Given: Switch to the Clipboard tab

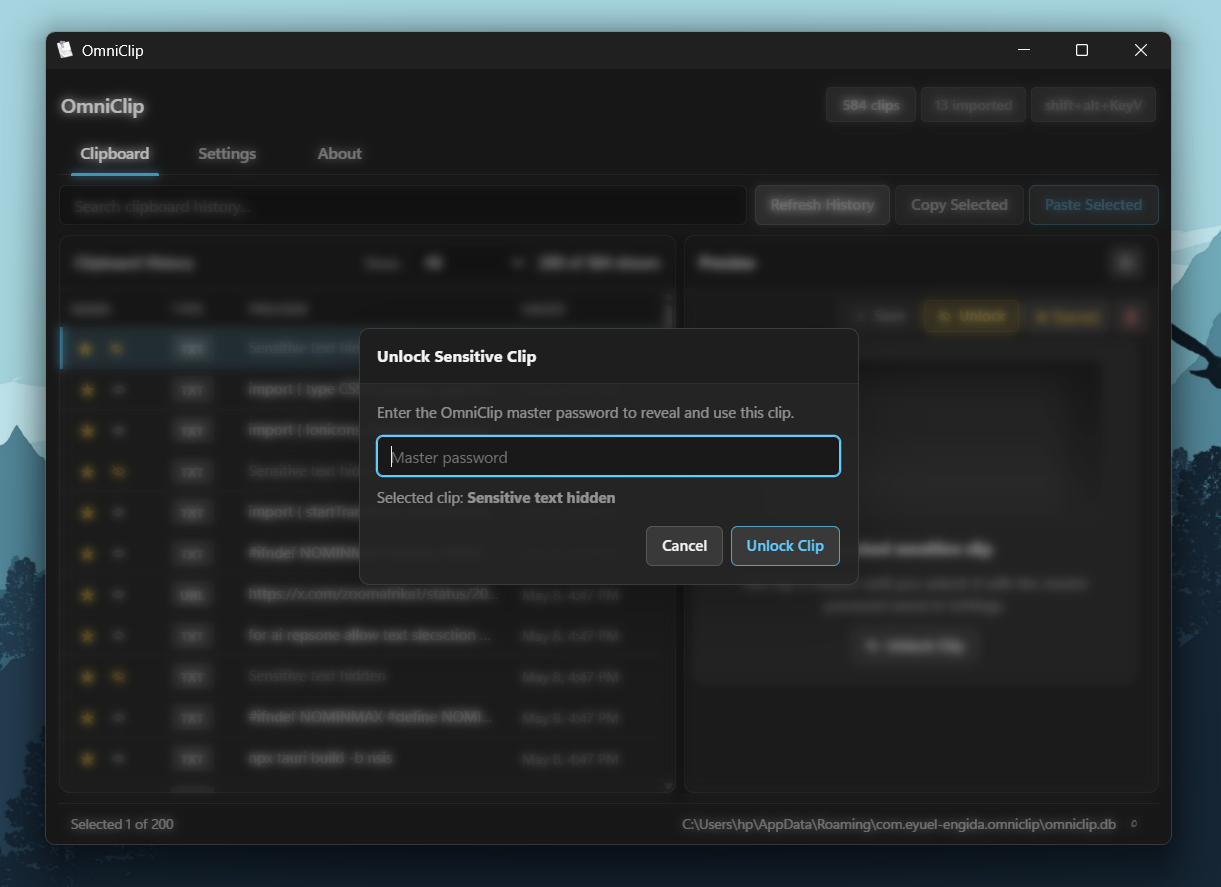Looking at the screenshot, I should pos(115,154).
